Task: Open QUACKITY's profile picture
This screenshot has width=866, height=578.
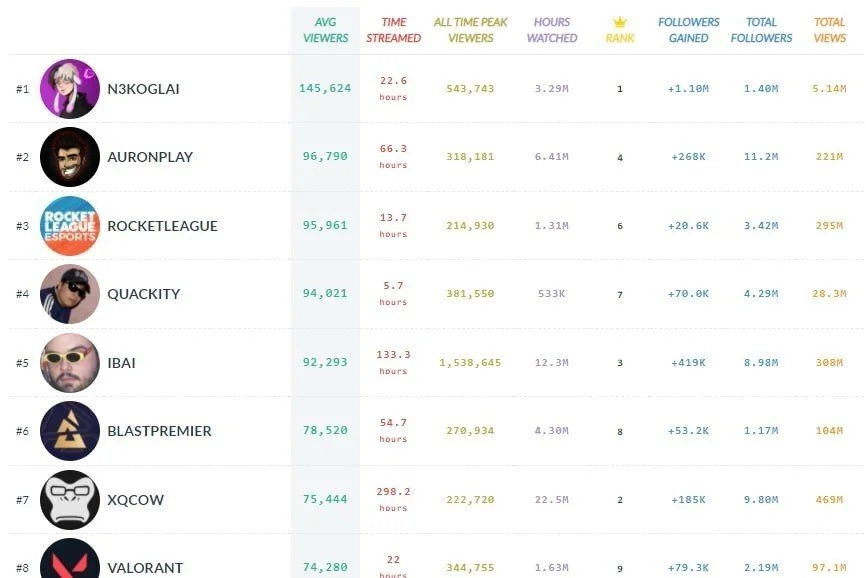Action: coord(70,294)
